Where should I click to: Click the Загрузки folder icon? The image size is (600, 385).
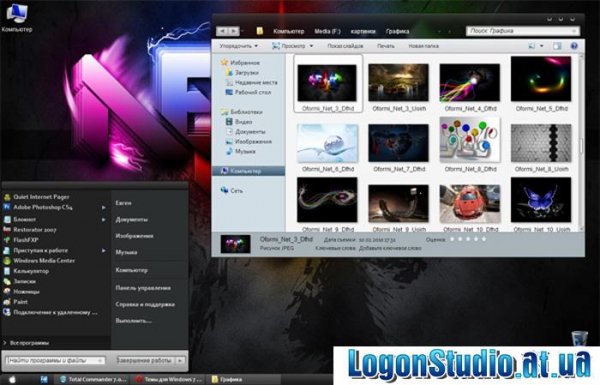(x=229, y=72)
